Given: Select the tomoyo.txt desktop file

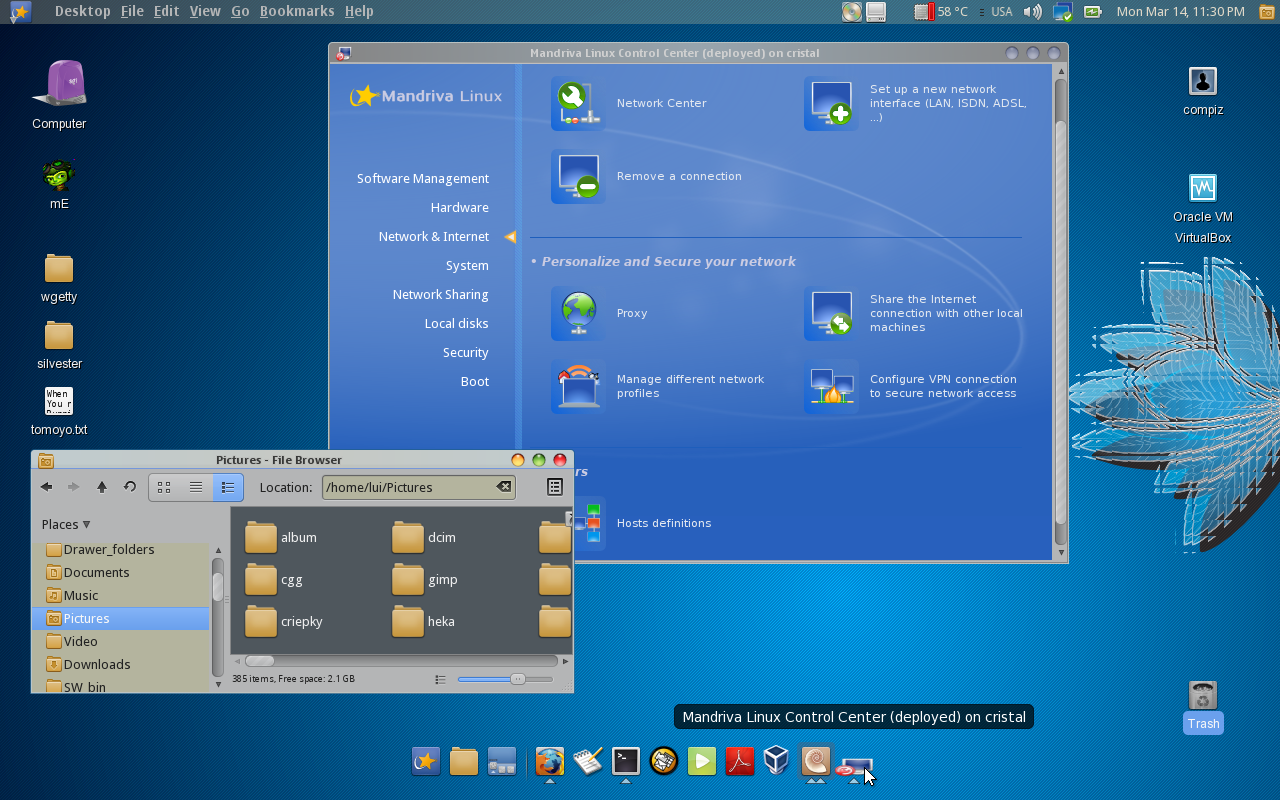Looking at the screenshot, I should 59,412.
